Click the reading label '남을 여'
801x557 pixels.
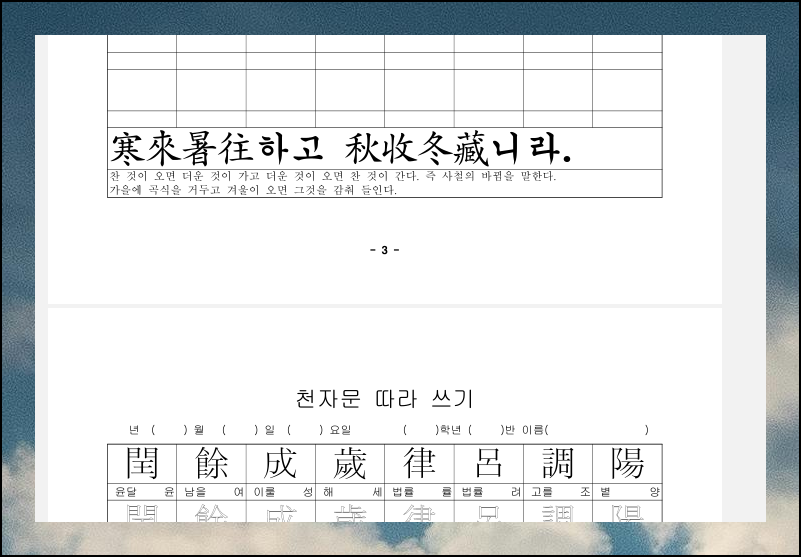click(214, 492)
